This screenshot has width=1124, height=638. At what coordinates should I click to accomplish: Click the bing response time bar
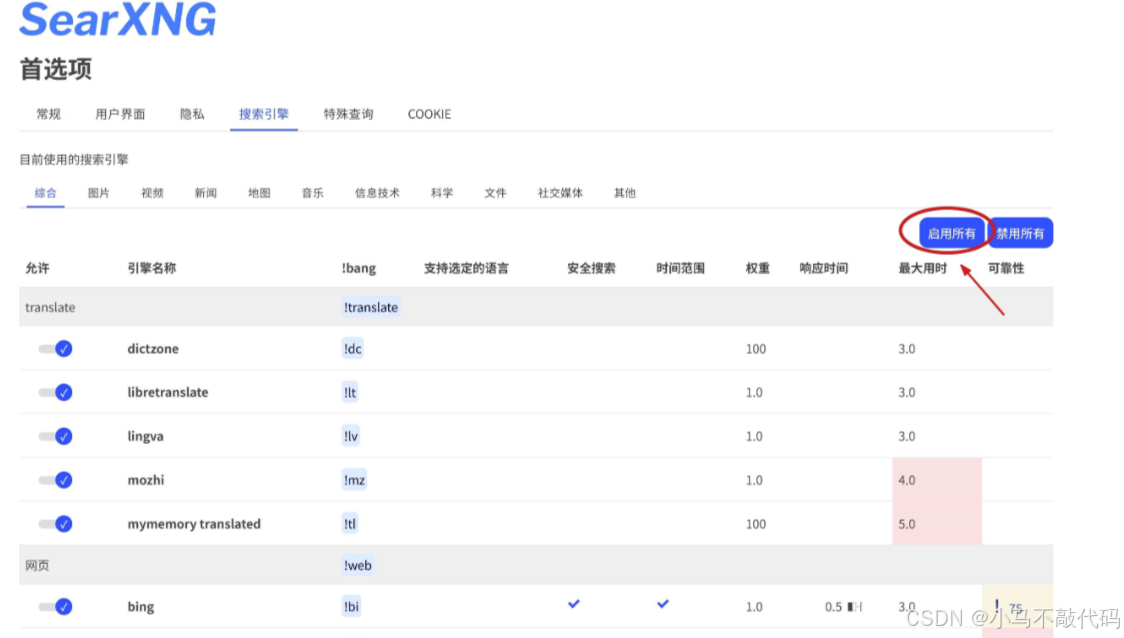pos(854,607)
